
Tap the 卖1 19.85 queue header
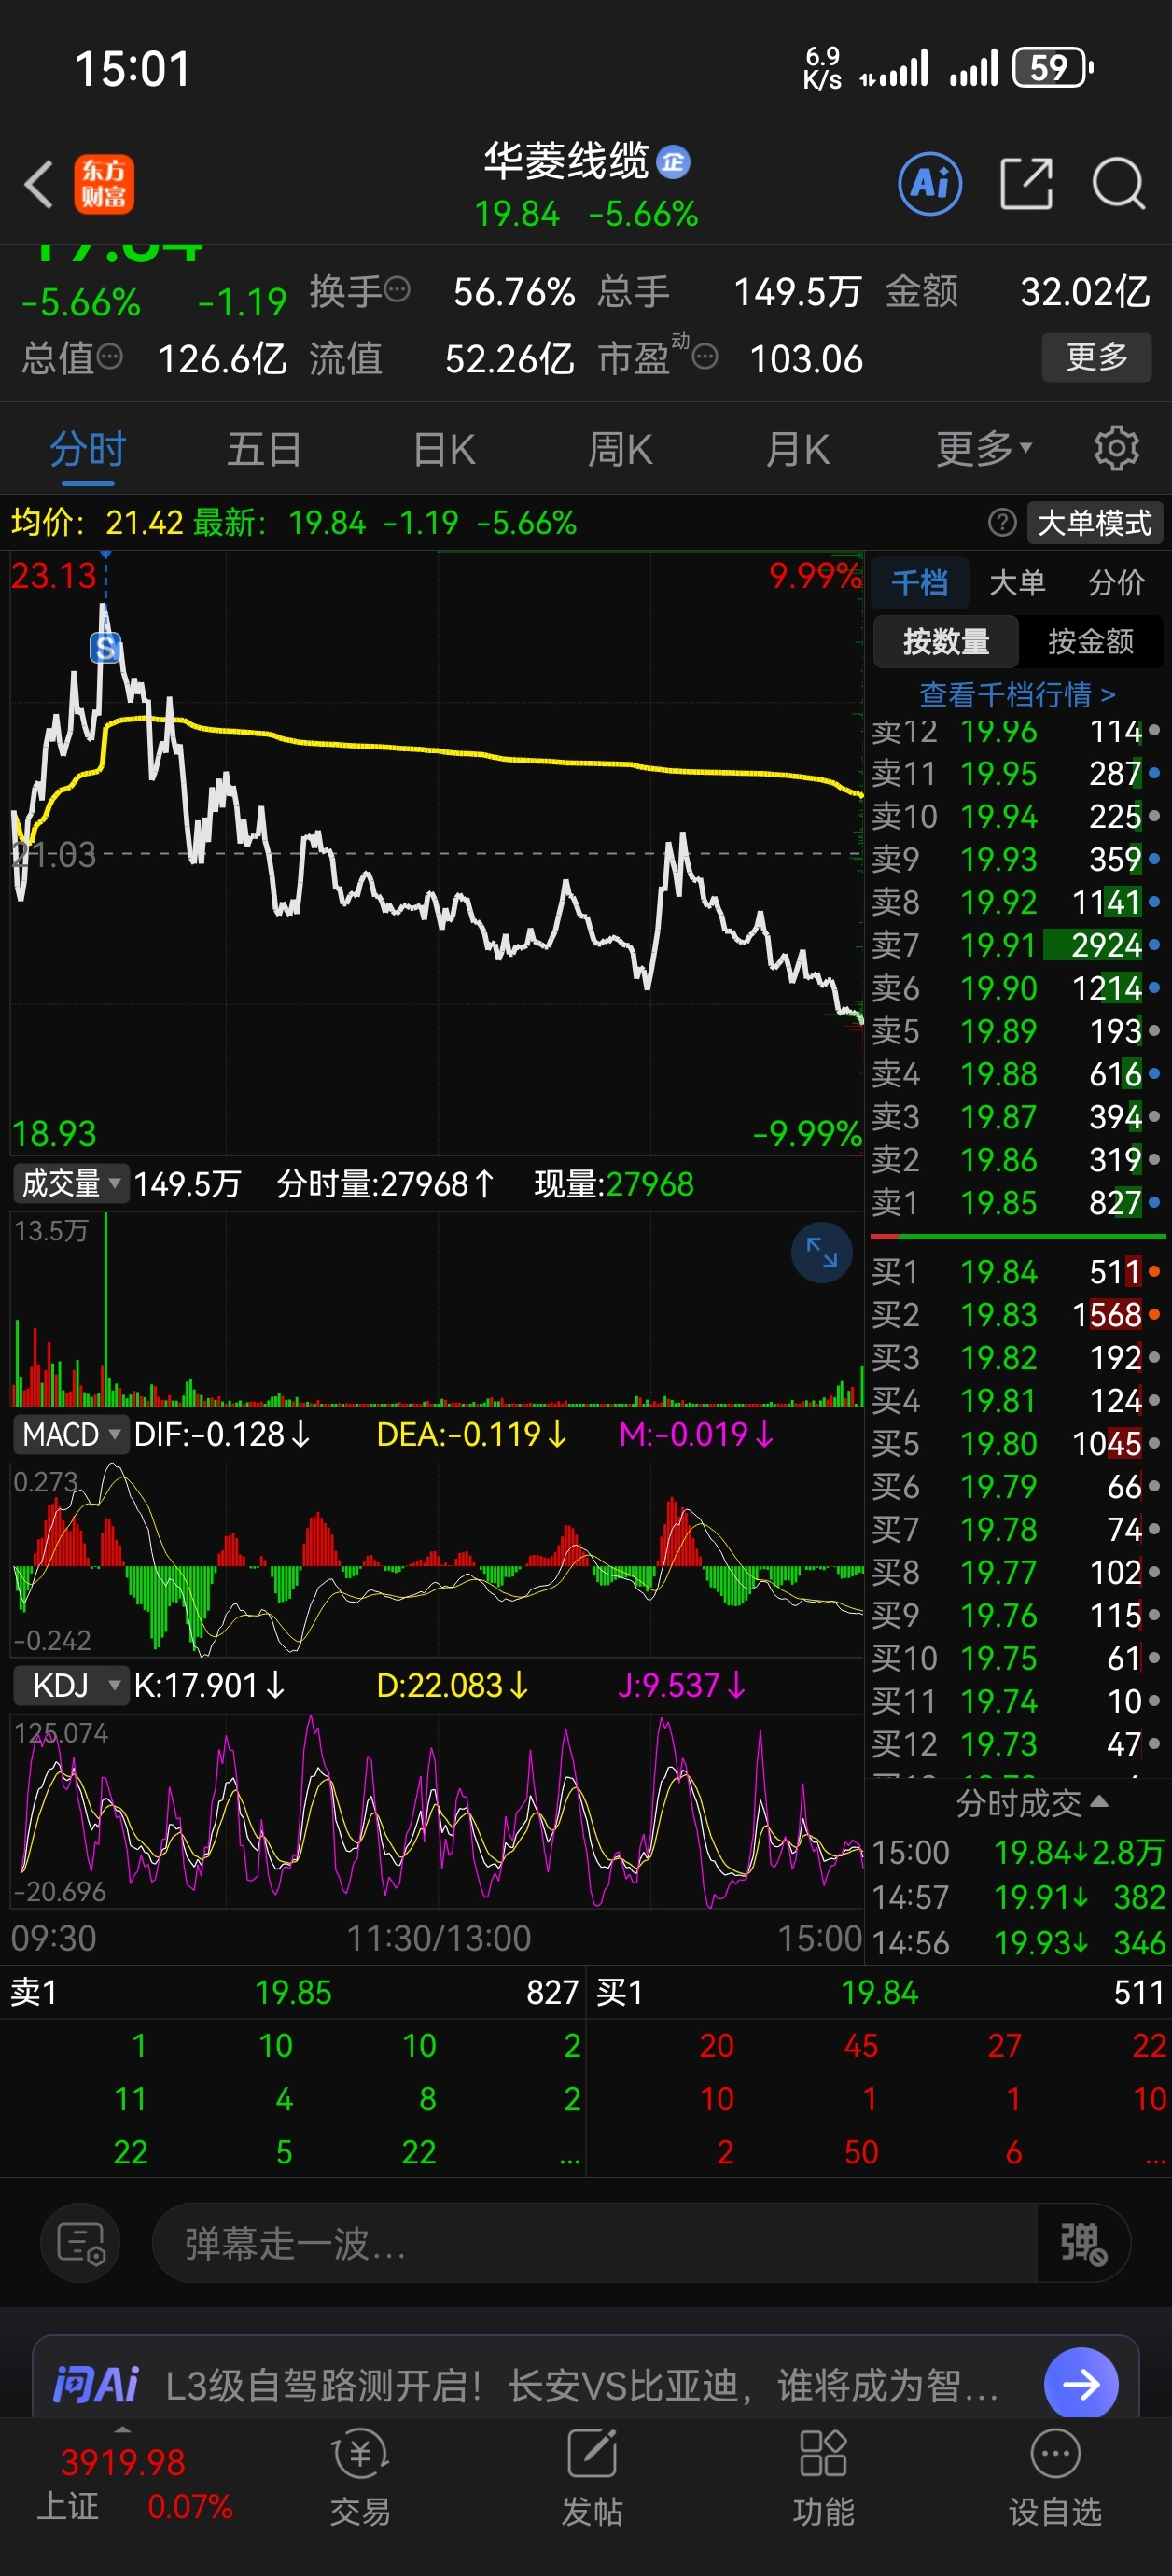pos(294,1992)
